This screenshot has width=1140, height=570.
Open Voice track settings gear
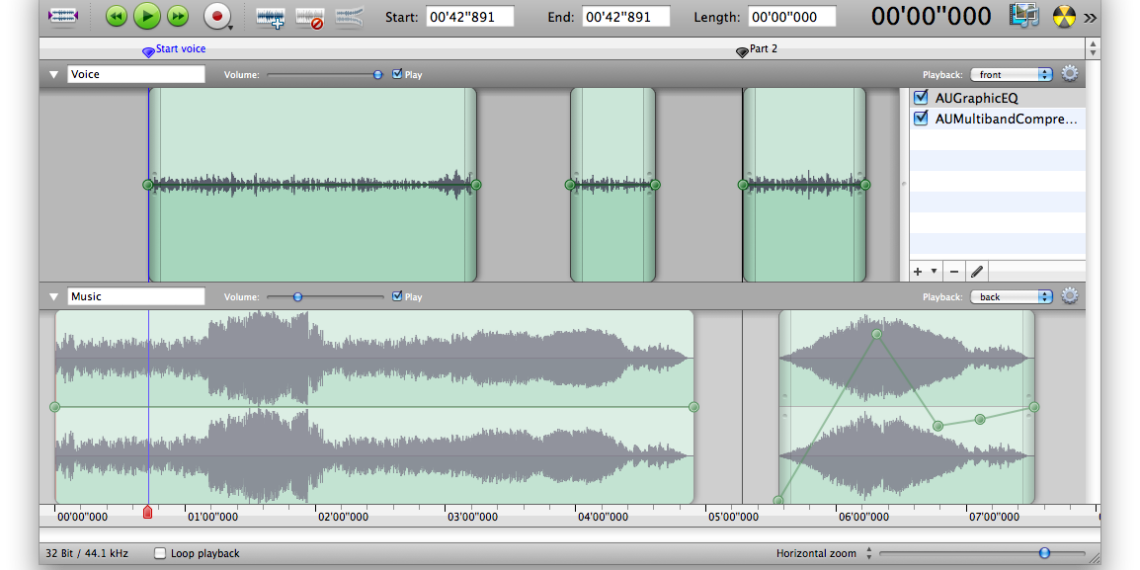(1070, 74)
